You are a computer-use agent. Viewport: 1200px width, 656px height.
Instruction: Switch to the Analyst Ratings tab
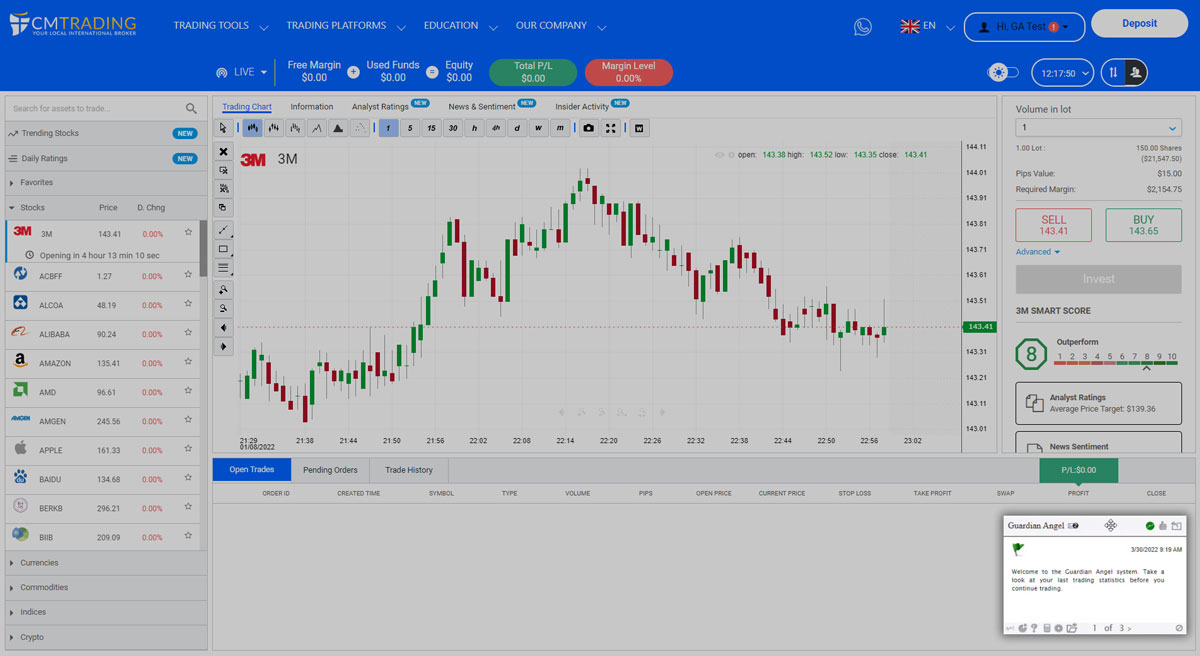point(381,107)
